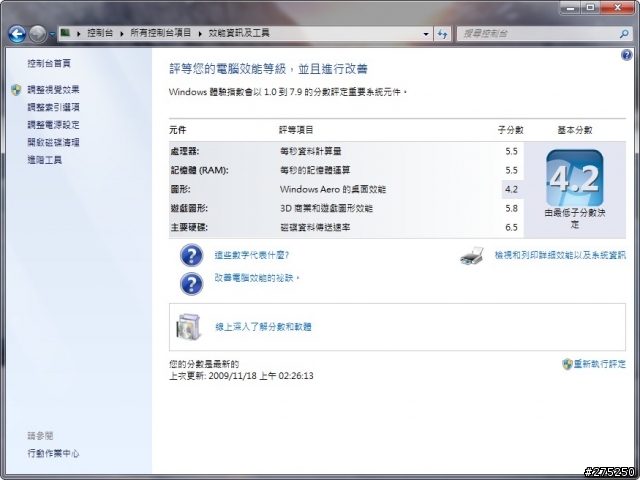Select 效能資訊及工具 breadcrumb
Screen dimensions: 640x480
(239, 33)
